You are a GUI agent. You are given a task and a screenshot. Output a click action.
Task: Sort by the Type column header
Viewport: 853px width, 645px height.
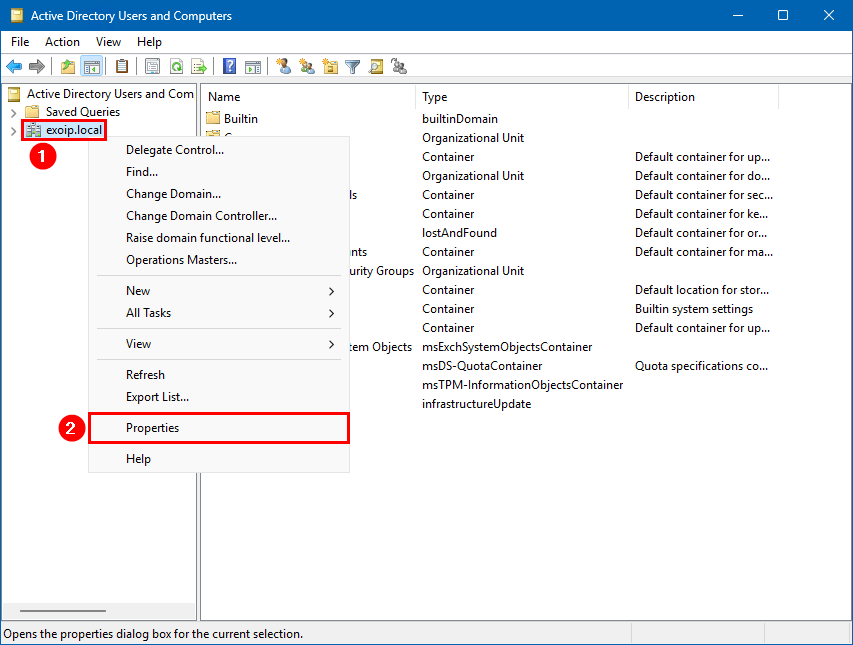coord(522,97)
